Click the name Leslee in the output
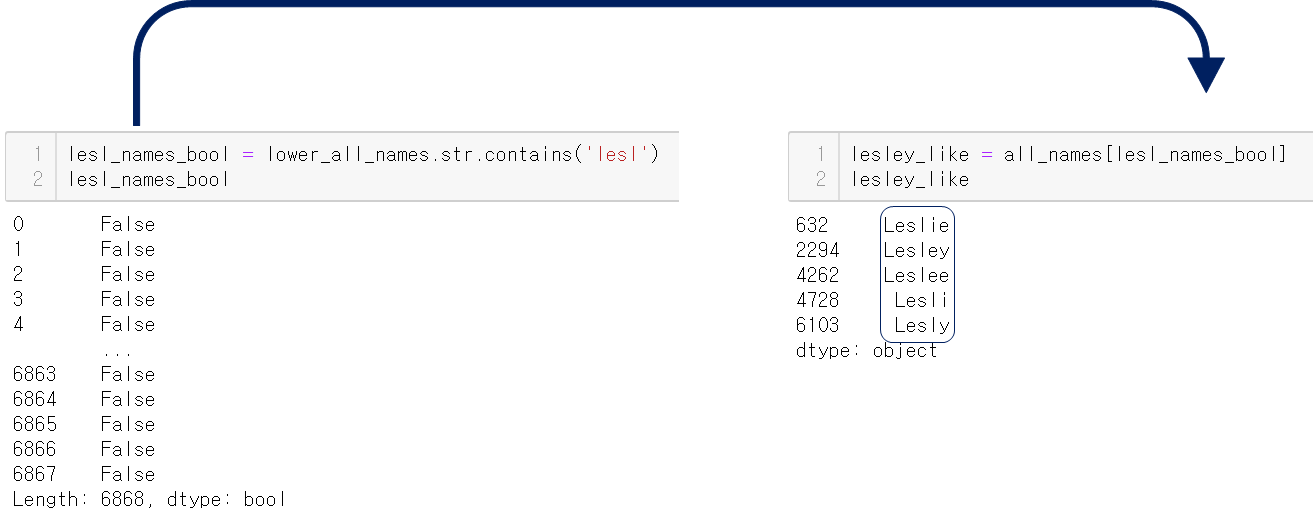 pos(917,275)
